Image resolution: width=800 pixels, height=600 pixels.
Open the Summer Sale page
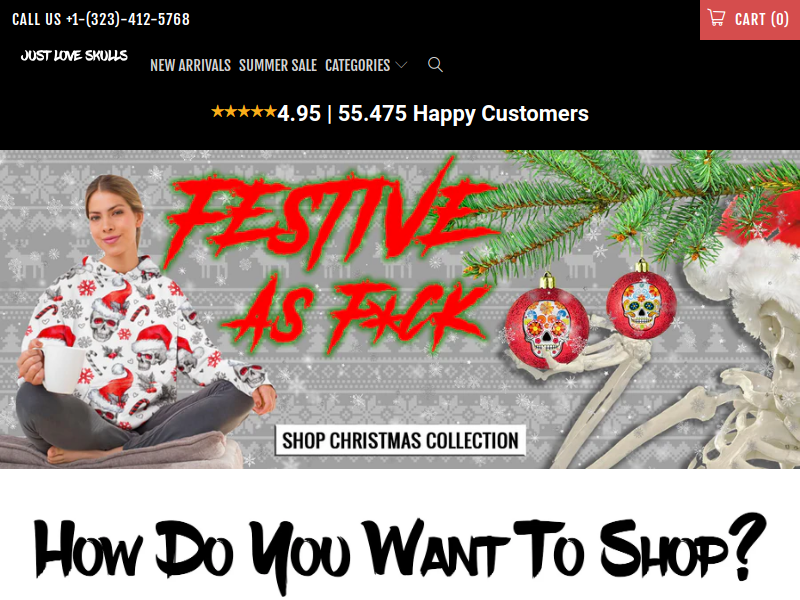[x=278, y=65]
